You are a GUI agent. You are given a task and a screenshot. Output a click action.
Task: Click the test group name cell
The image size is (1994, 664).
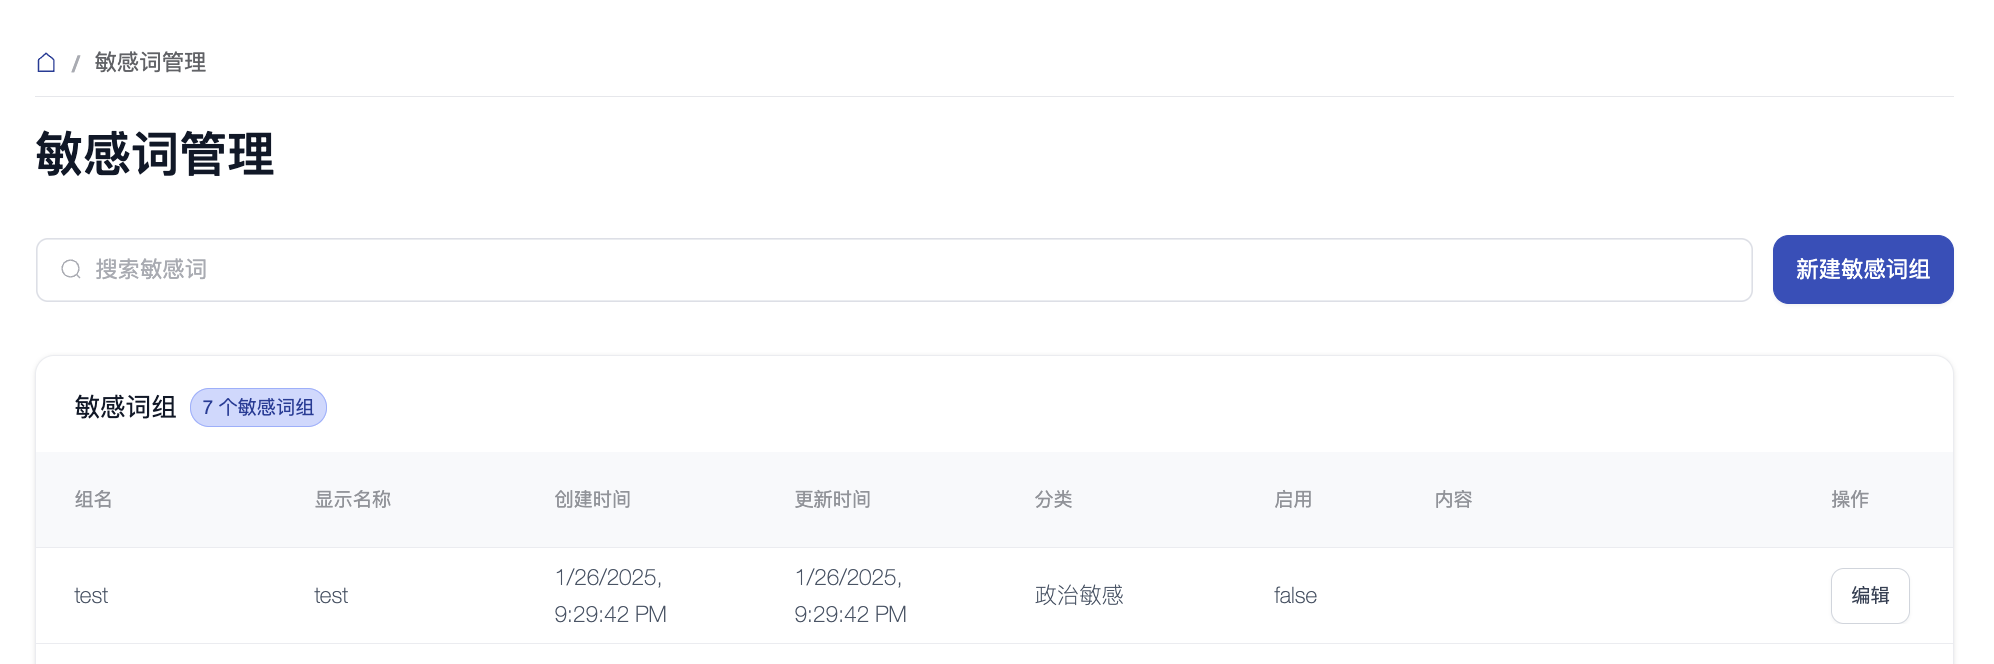[x=91, y=596]
